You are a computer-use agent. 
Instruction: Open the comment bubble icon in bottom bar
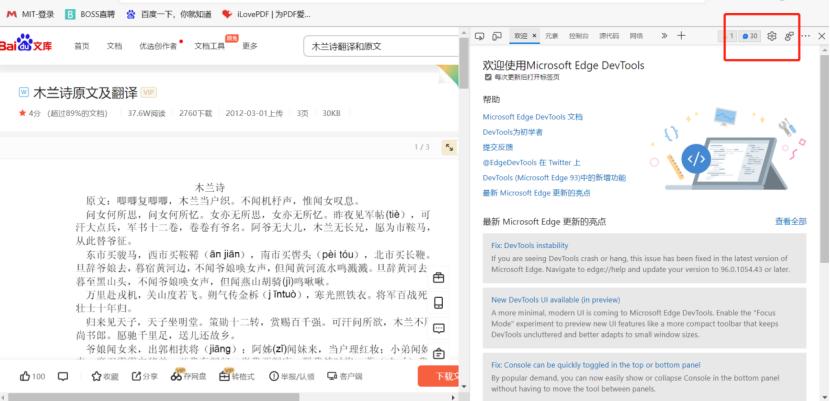63,376
